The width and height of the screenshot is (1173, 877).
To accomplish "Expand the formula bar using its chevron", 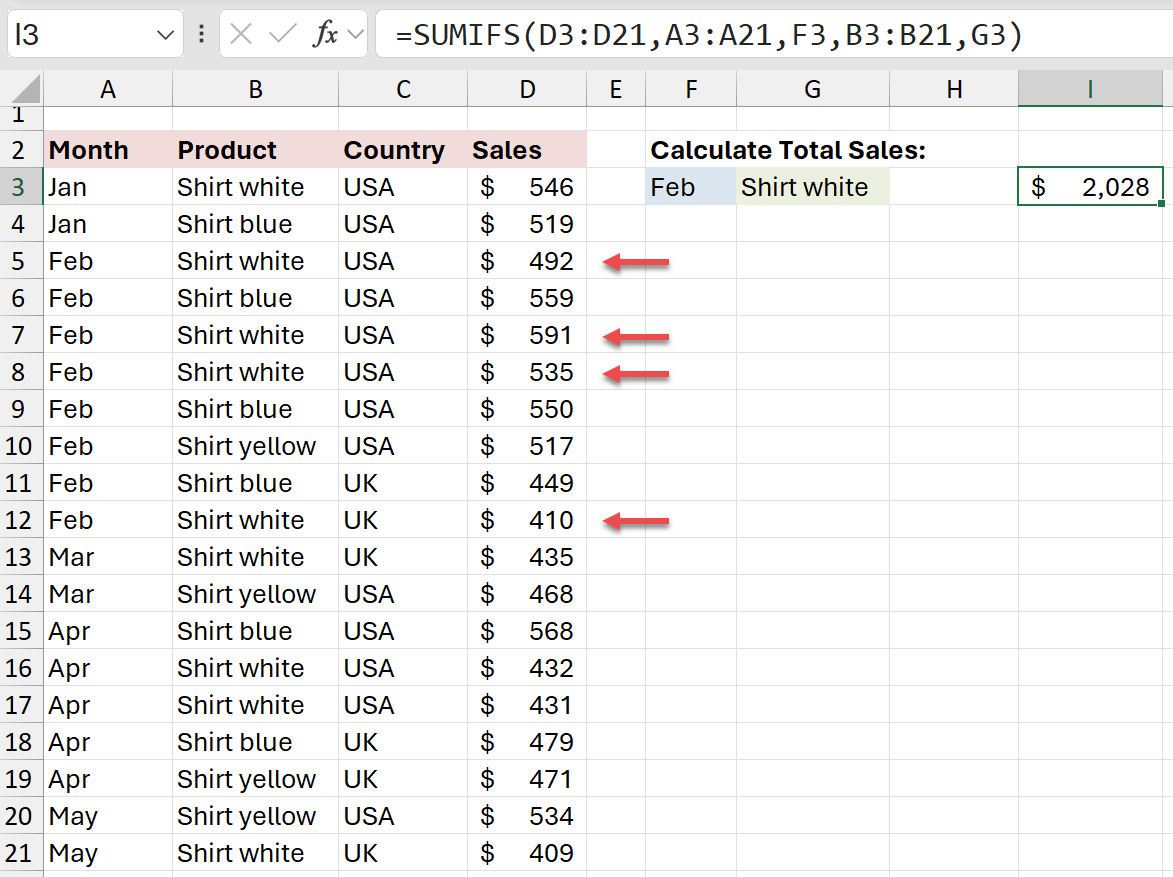I will [358, 35].
